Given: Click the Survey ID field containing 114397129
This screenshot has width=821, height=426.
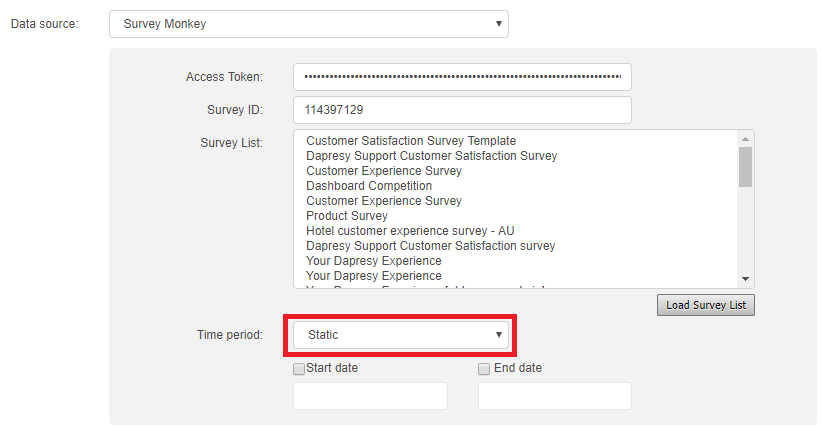Looking at the screenshot, I should click(x=462, y=110).
